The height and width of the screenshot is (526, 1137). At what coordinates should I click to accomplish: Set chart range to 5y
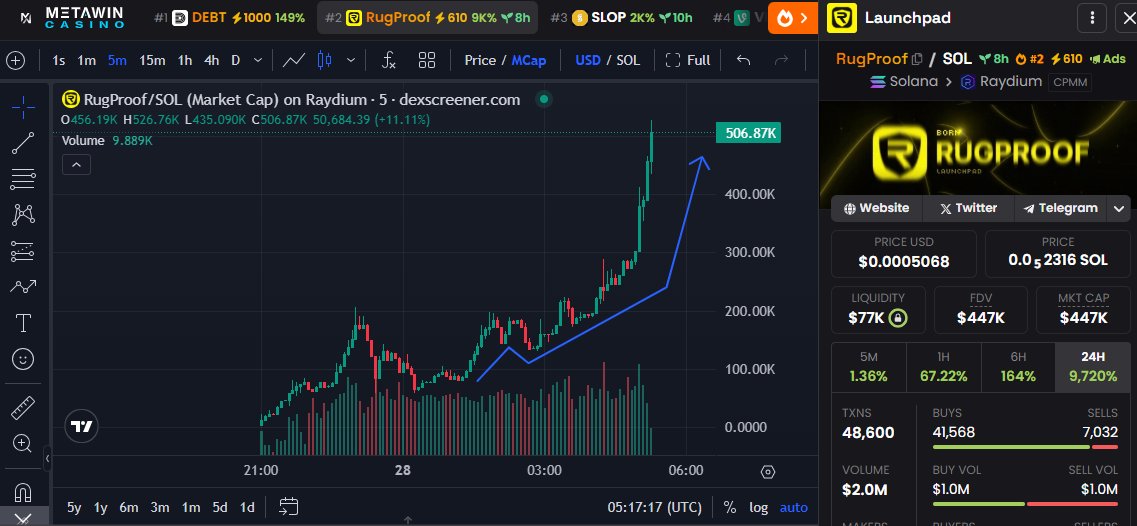74,507
